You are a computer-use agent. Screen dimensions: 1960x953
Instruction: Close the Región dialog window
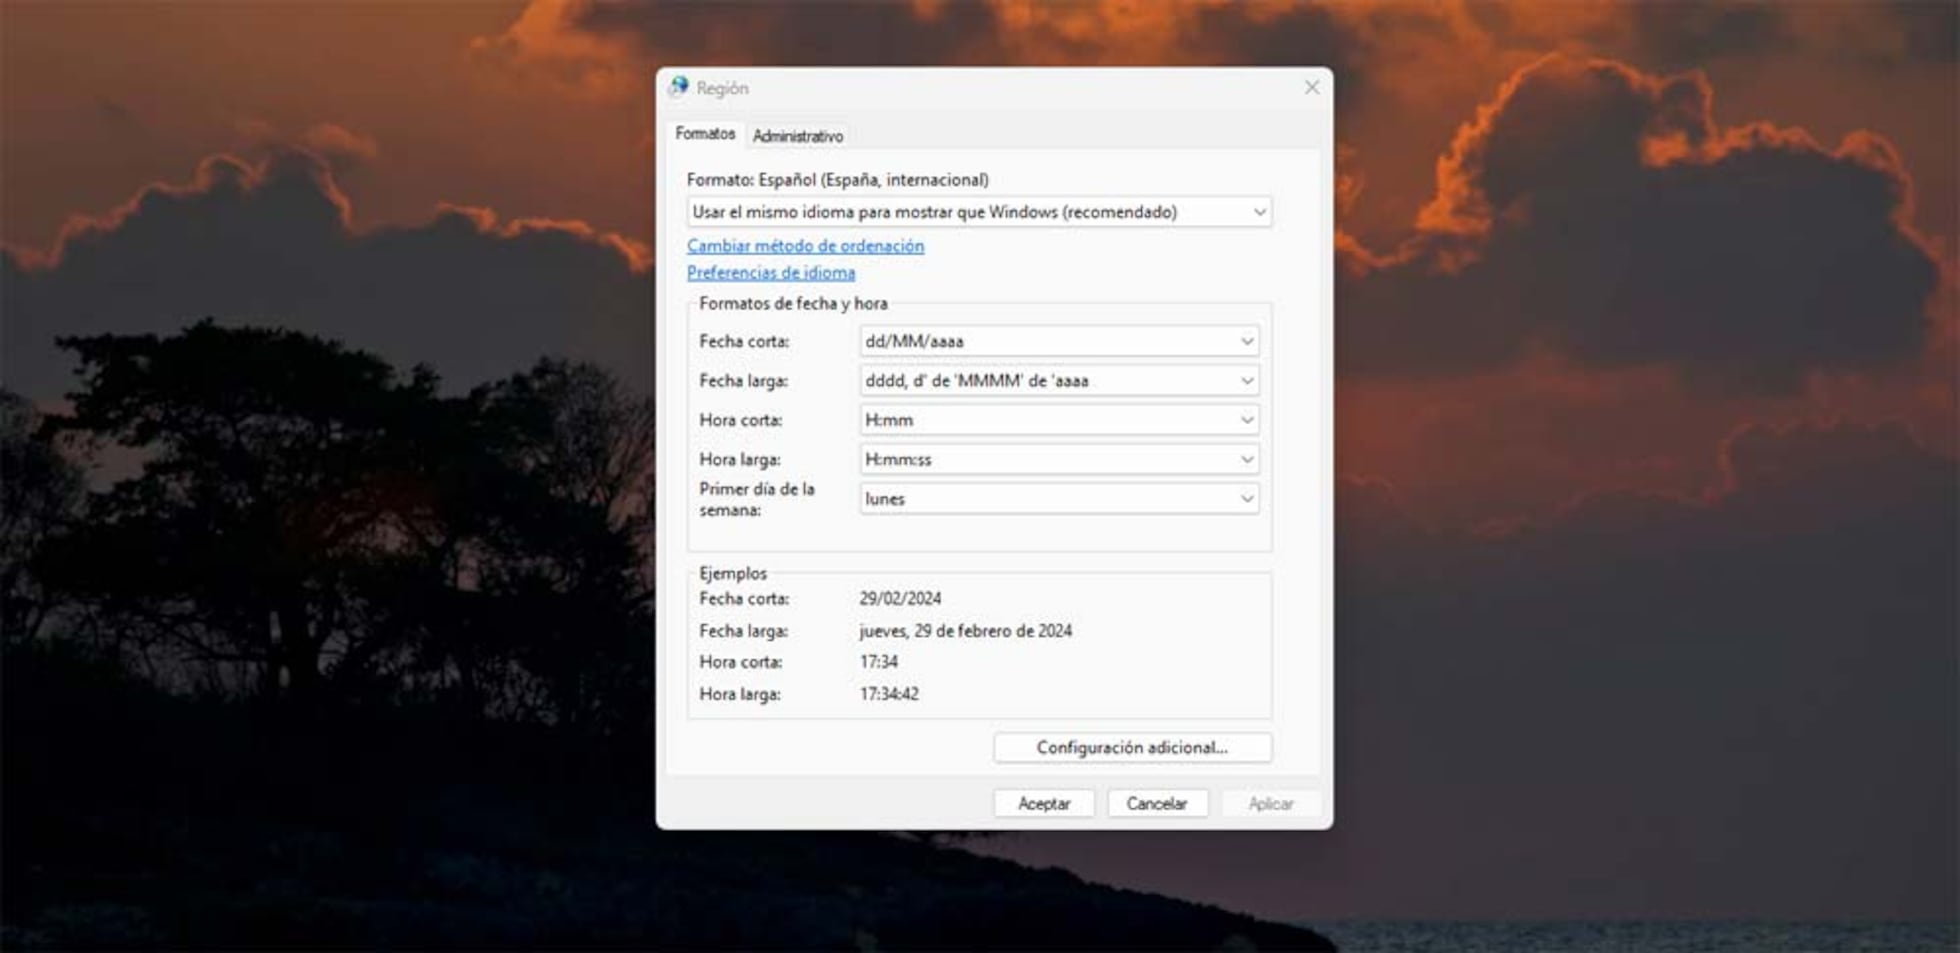point(1311,87)
